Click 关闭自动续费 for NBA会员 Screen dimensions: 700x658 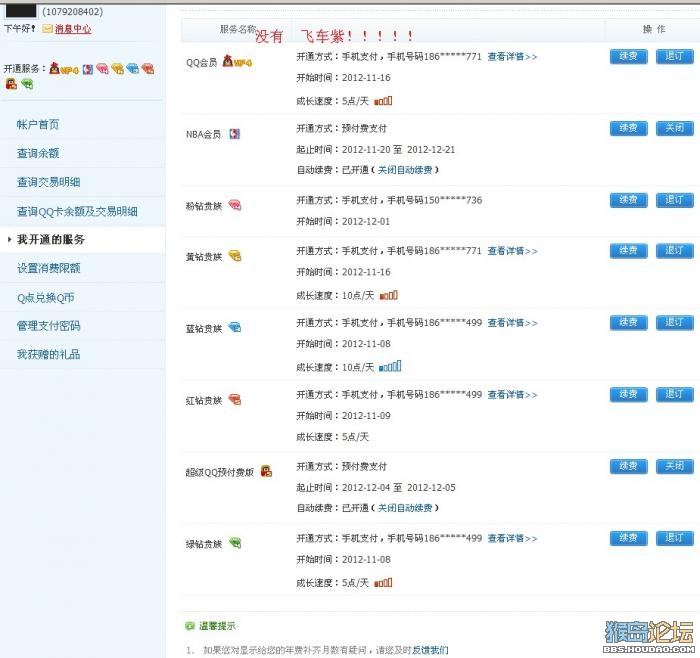point(405,170)
